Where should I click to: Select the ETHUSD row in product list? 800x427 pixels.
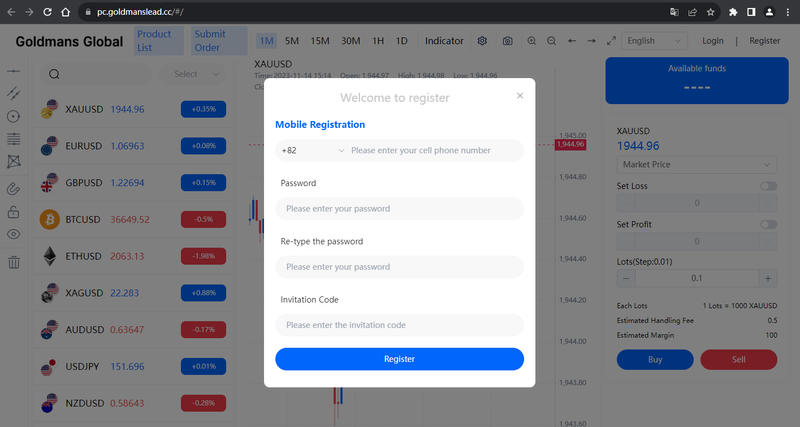pyautogui.click(x=133, y=256)
